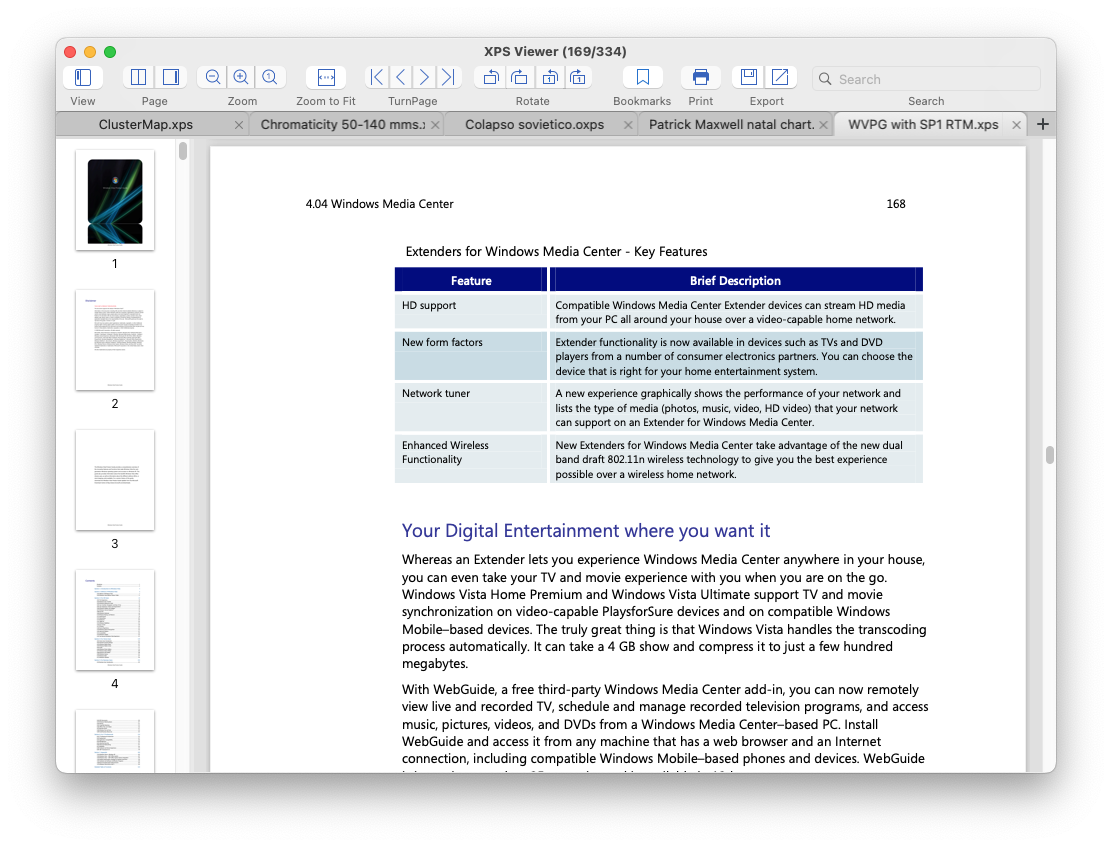This screenshot has width=1112, height=847.
Task: Click the page number '168' in header
Action: click(x=896, y=204)
